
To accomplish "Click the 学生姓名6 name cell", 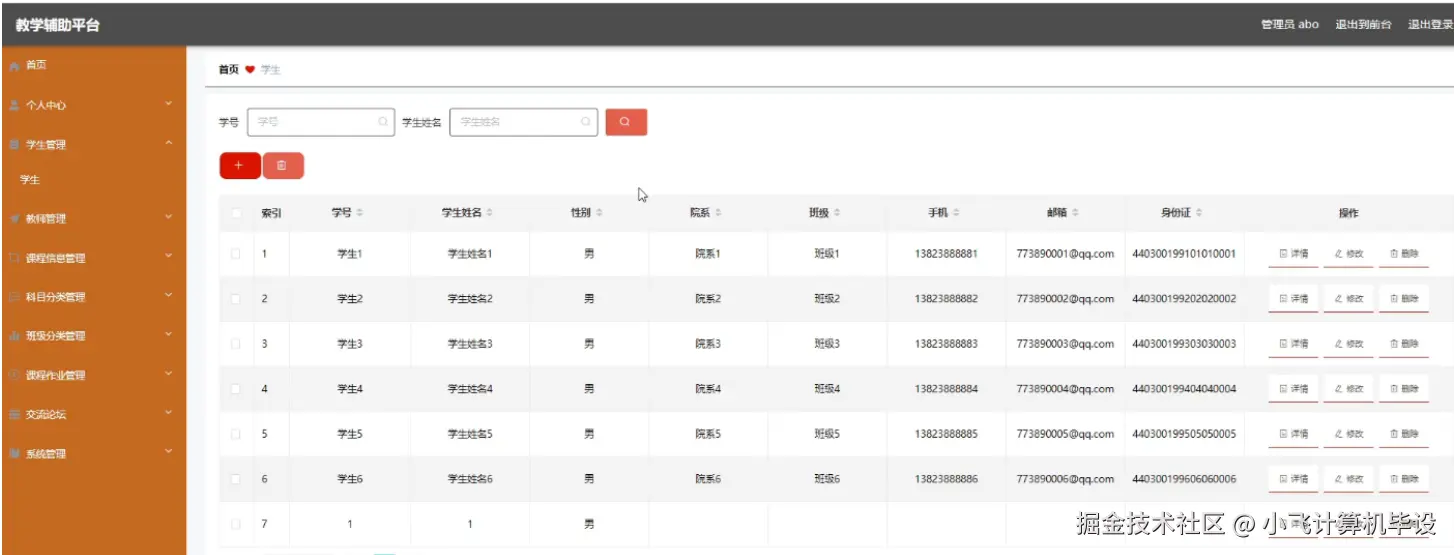I will [x=469, y=479].
